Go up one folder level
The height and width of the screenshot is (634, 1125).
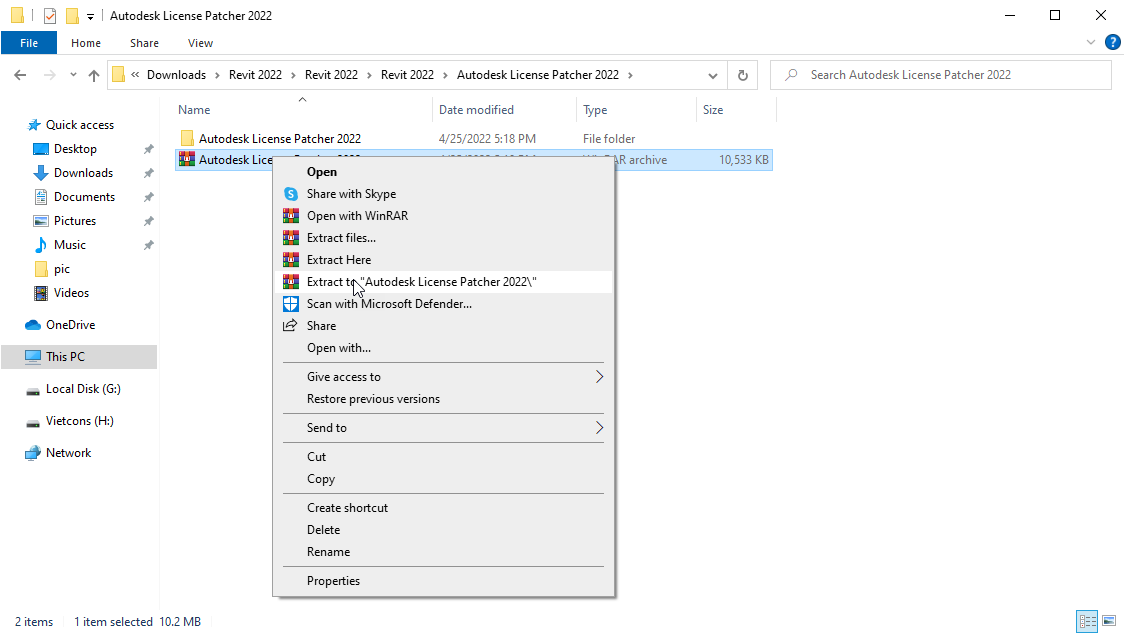coord(93,75)
